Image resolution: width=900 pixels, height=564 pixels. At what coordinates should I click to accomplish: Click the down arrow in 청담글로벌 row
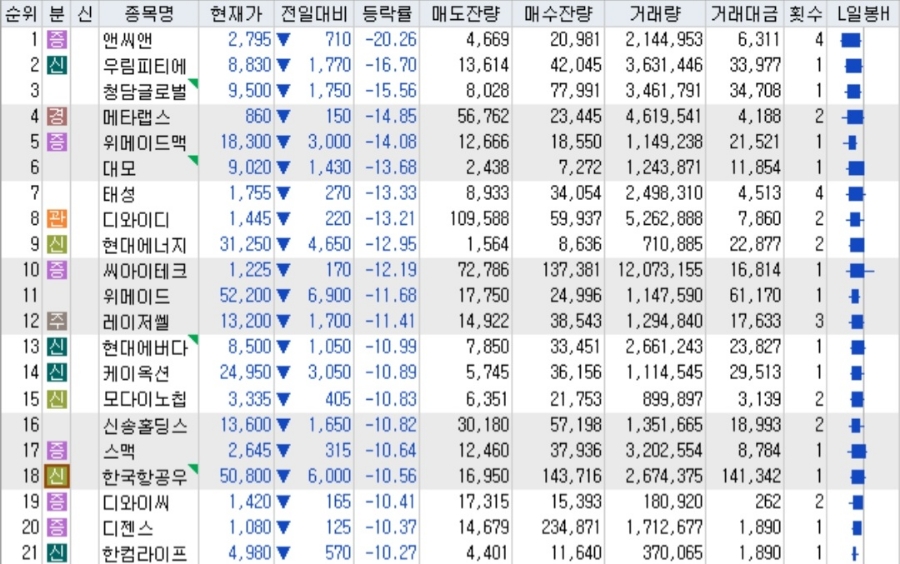[283, 91]
